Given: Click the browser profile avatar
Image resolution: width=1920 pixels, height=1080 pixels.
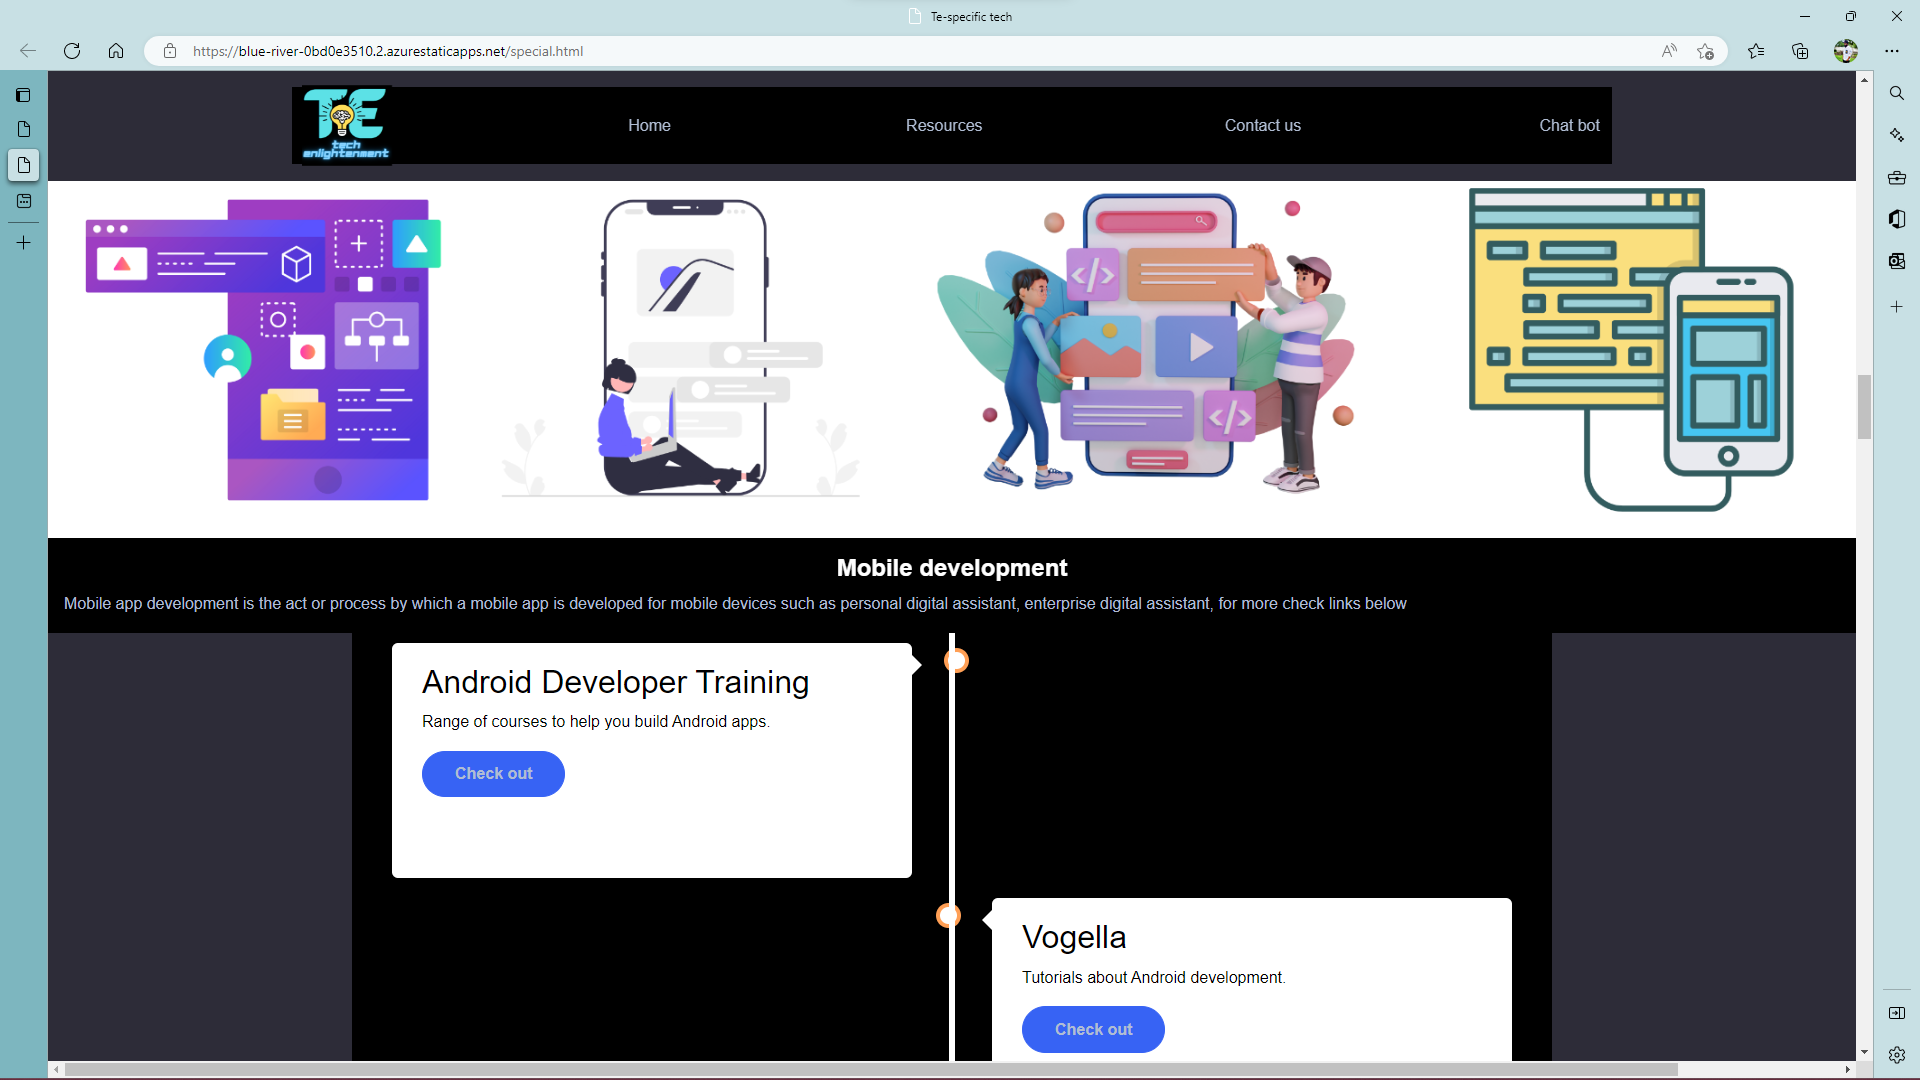Looking at the screenshot, I should (x=1847, y=51).
